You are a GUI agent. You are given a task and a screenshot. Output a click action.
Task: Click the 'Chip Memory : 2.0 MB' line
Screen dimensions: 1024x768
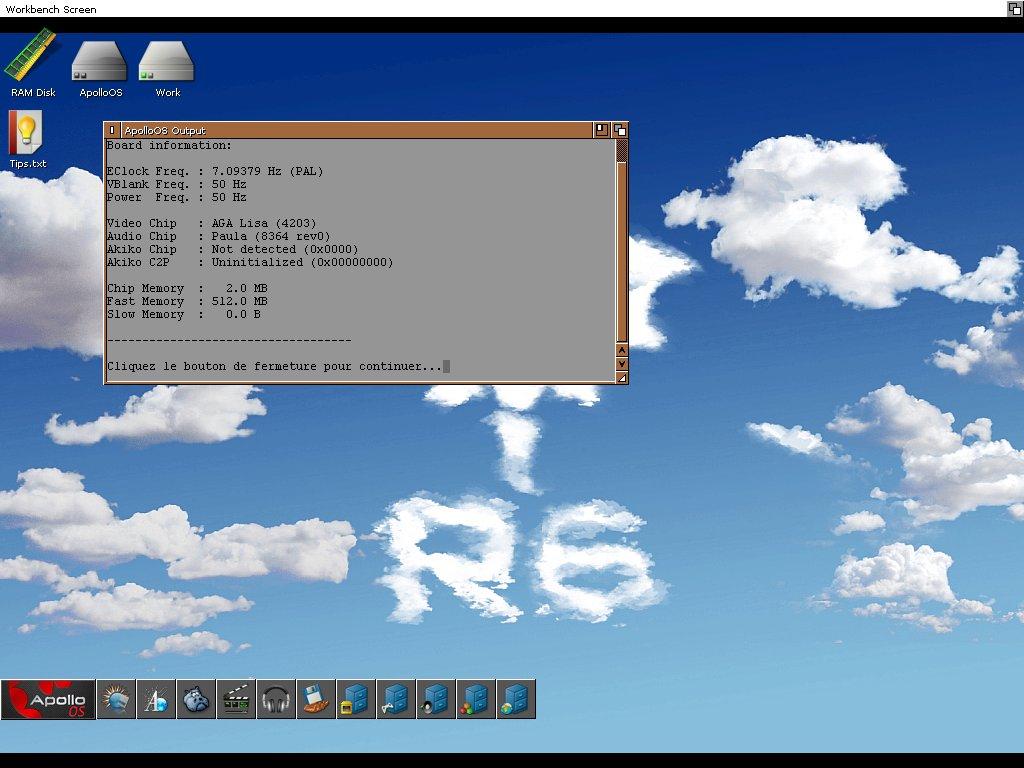click(187, 288)
